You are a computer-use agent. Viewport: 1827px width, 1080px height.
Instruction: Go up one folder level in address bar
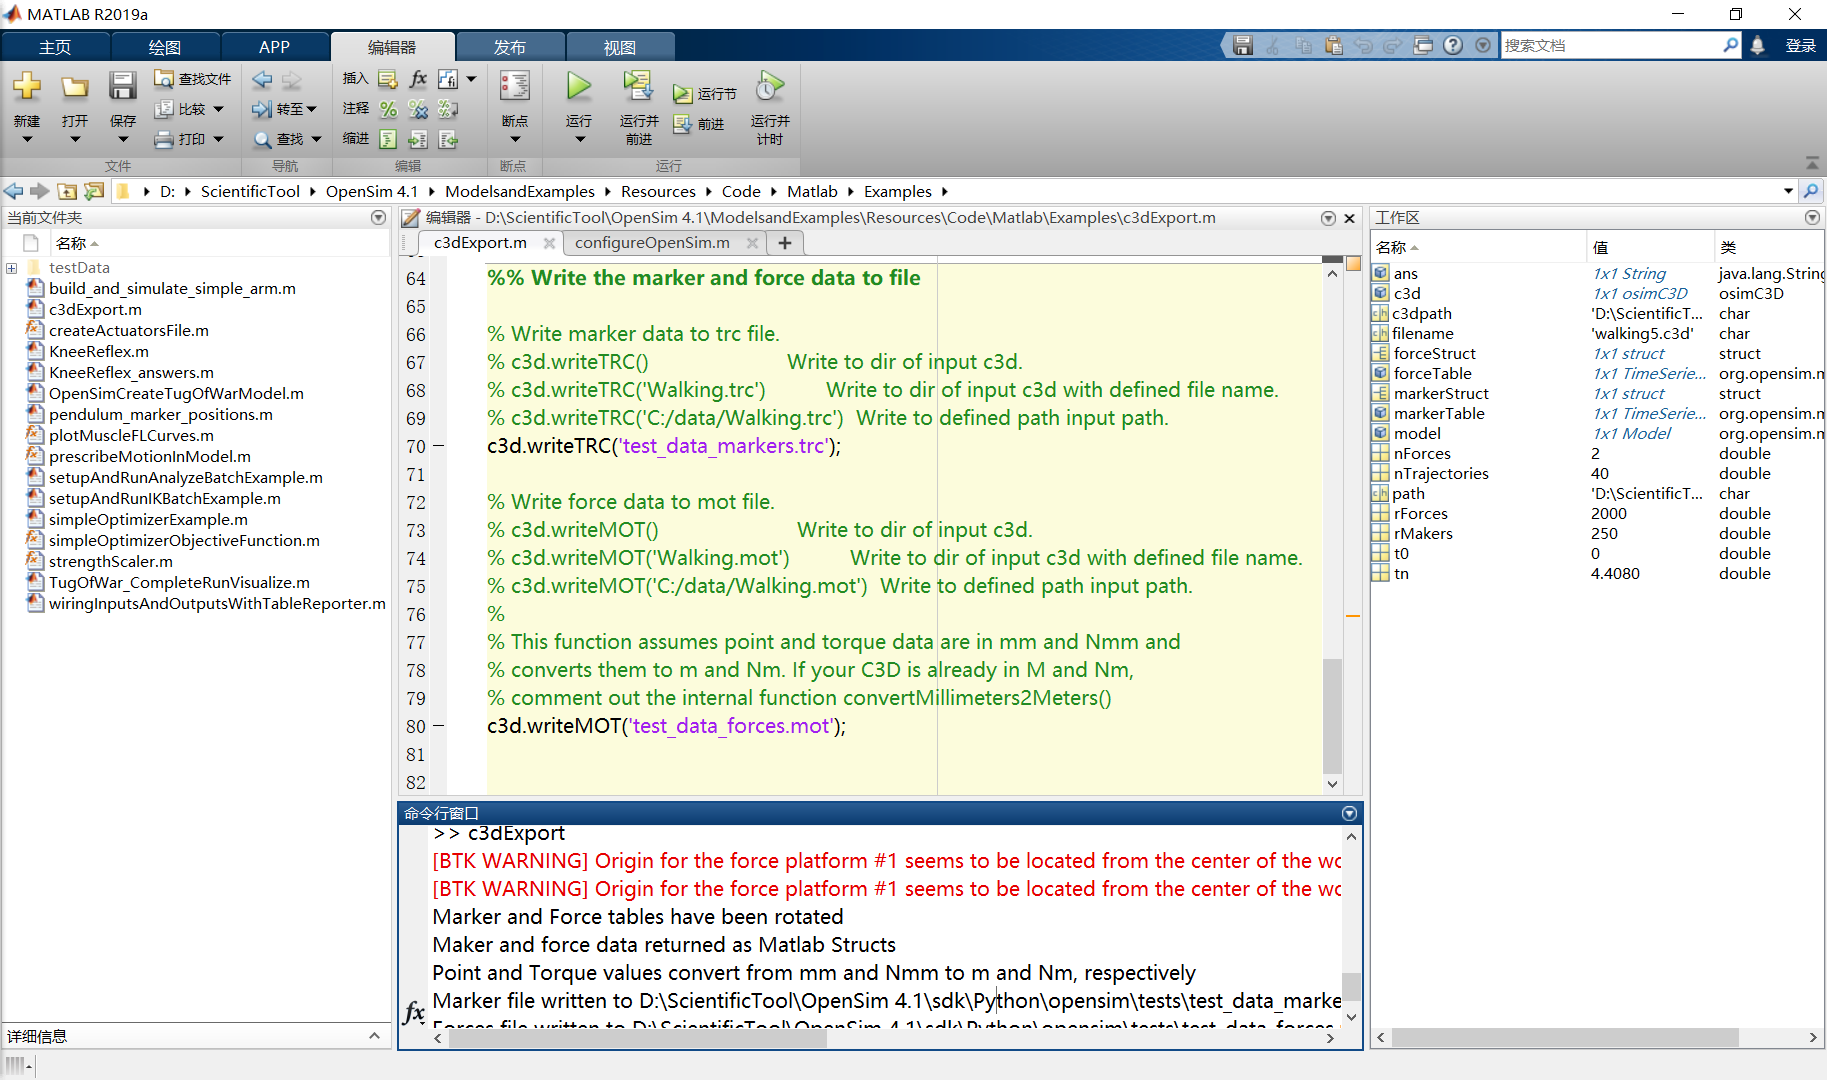67,191
